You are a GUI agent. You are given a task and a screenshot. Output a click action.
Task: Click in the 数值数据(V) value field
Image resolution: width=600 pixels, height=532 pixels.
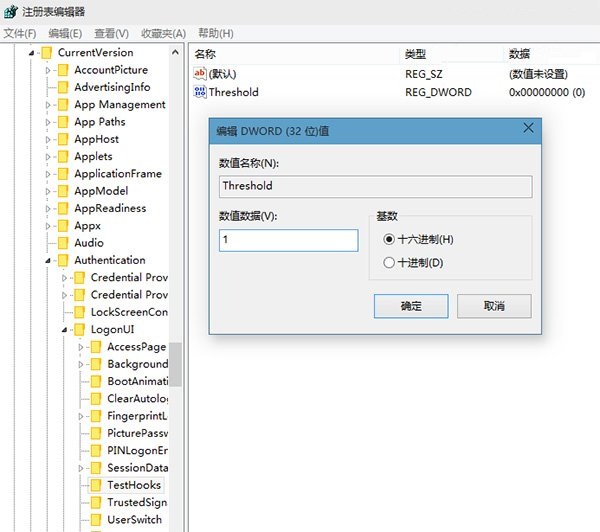(x=289, y=240)
